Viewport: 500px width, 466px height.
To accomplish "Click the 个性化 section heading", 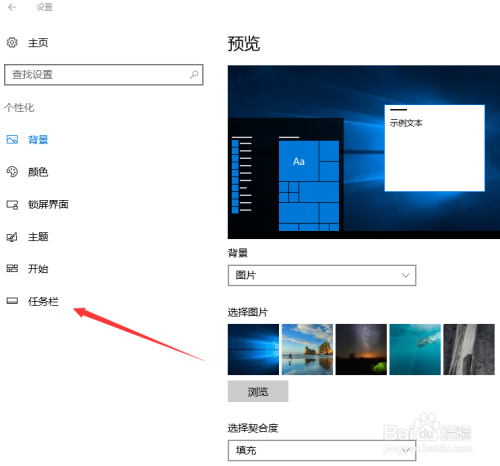I will click(x=19, y=107).
